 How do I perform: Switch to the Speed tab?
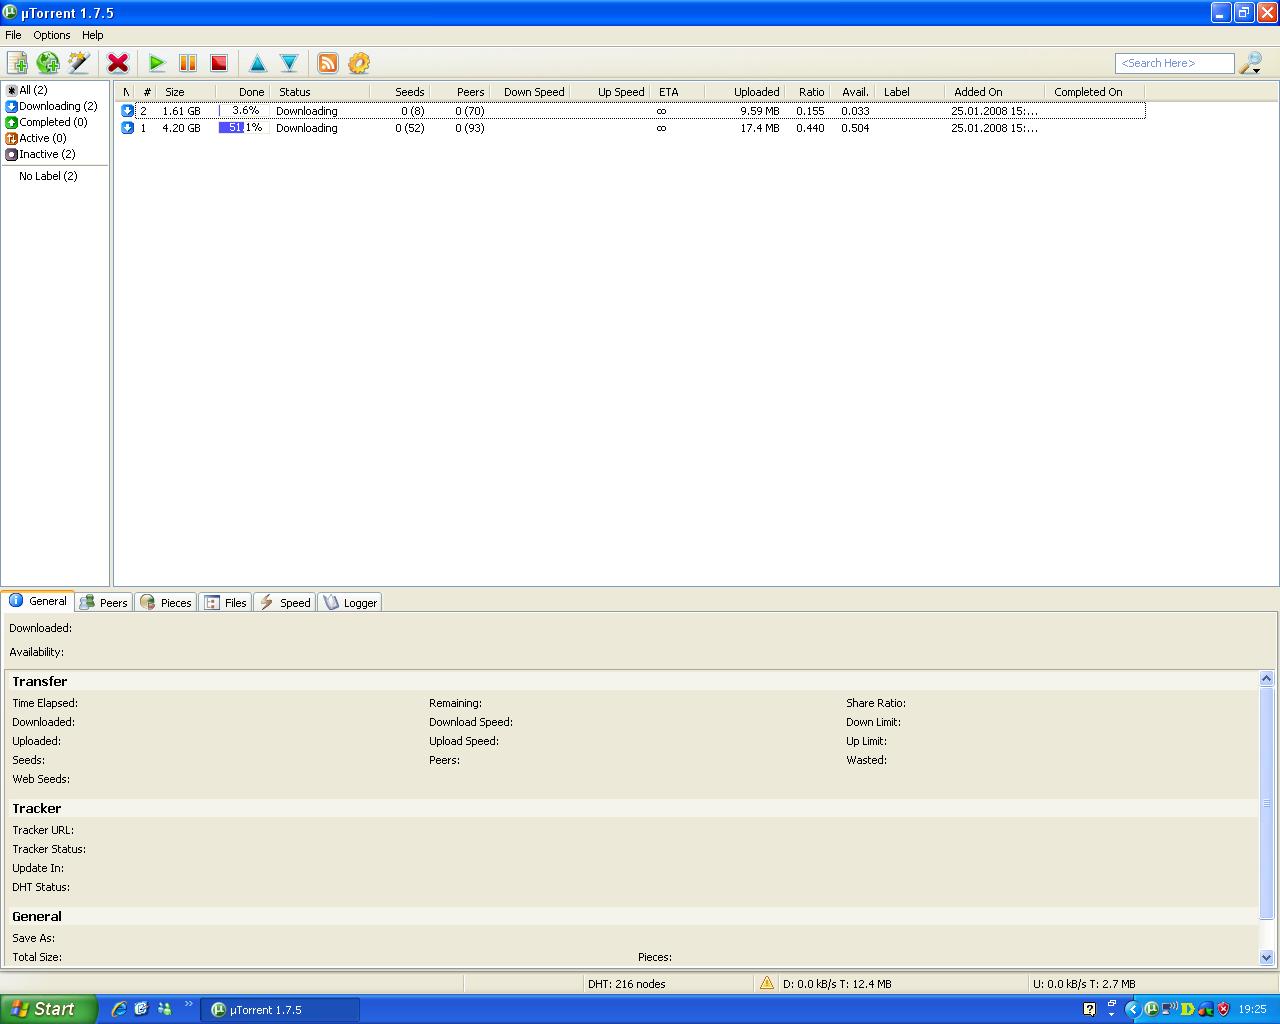pyautogui.click(x=286, y=602)
